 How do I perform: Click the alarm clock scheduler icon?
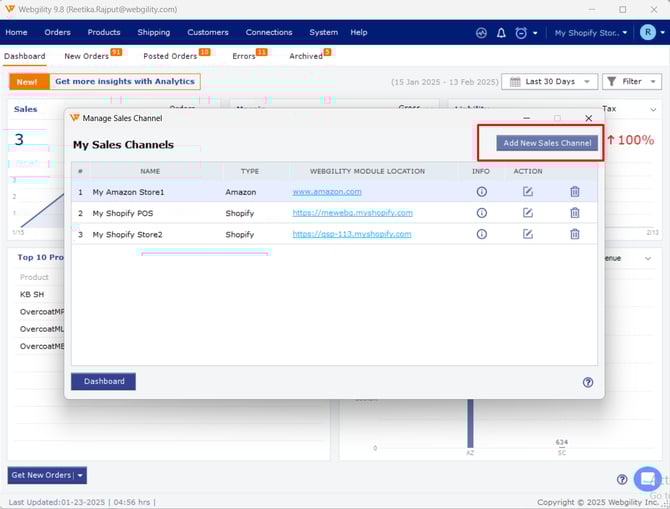click(x=521, y=33)
